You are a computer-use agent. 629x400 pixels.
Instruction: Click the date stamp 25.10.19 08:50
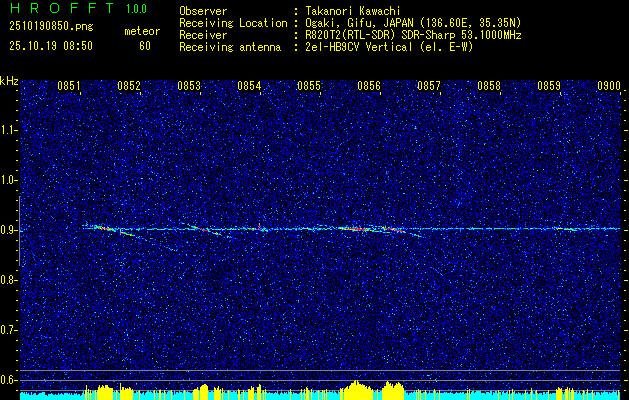[51, 46]
